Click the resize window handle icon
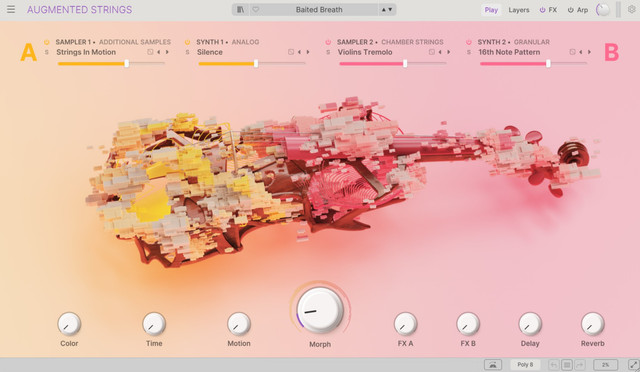This screenshot has height=372, width=640. point(633,365)
